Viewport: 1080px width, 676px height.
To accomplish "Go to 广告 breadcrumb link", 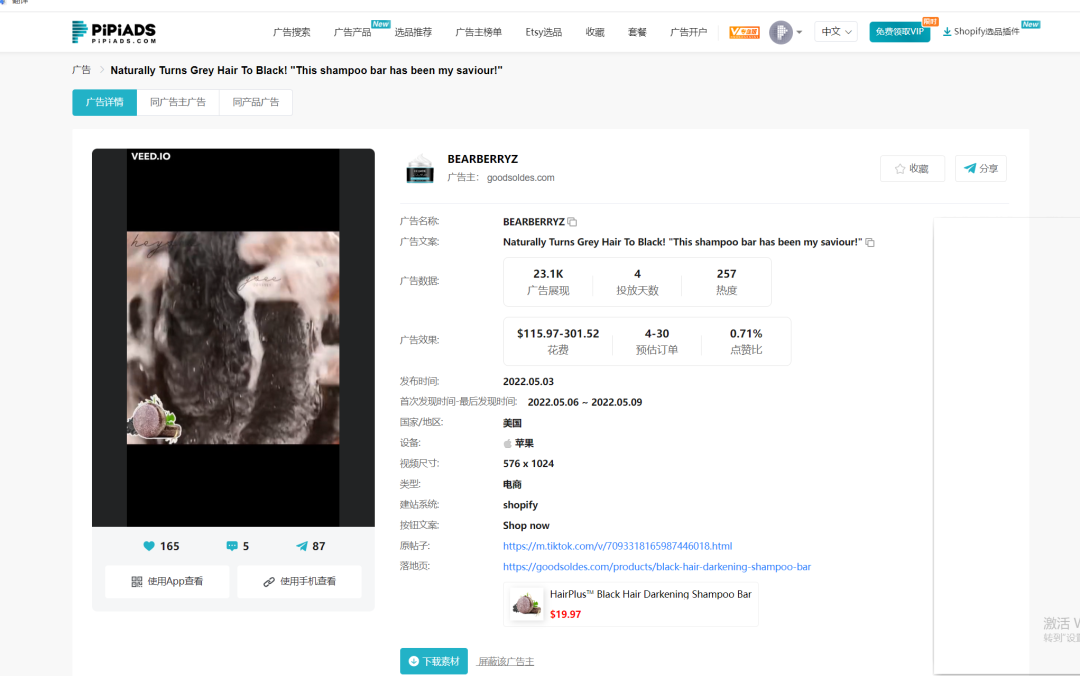I will (x=81, y=70).
